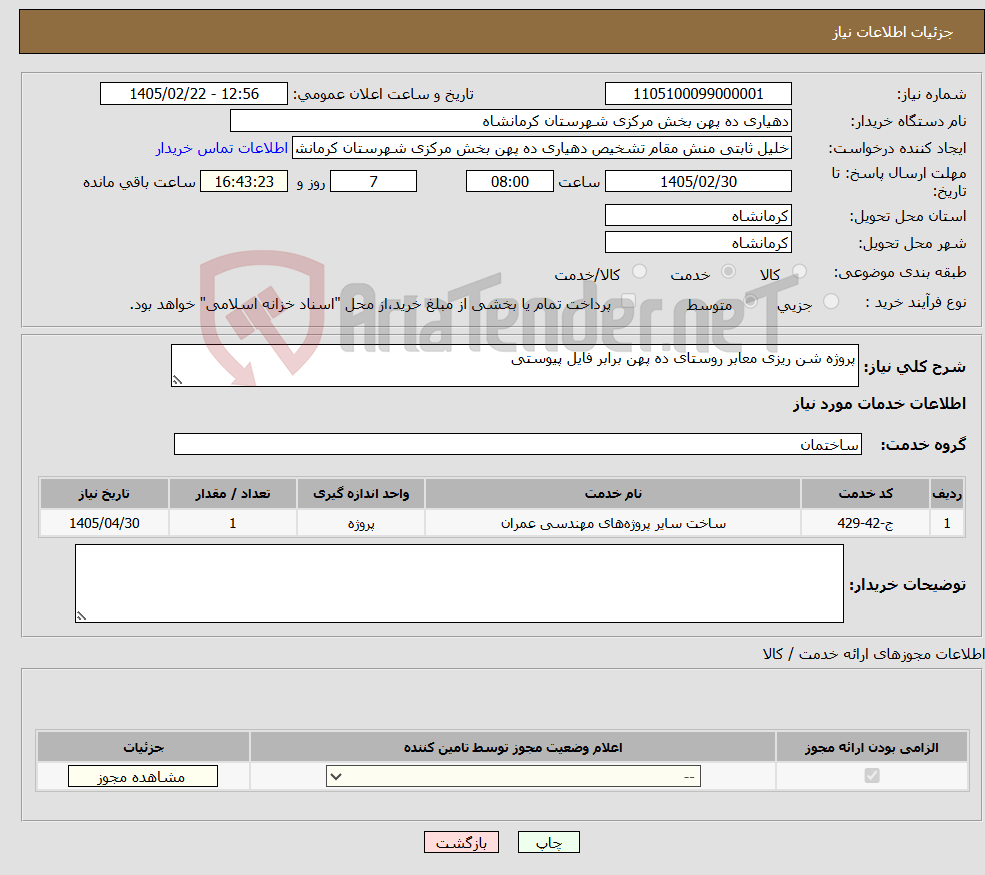This screenshot has height=875, width=985.
Task: Open the license status dropdown
Action: click(x=513, y=776)
